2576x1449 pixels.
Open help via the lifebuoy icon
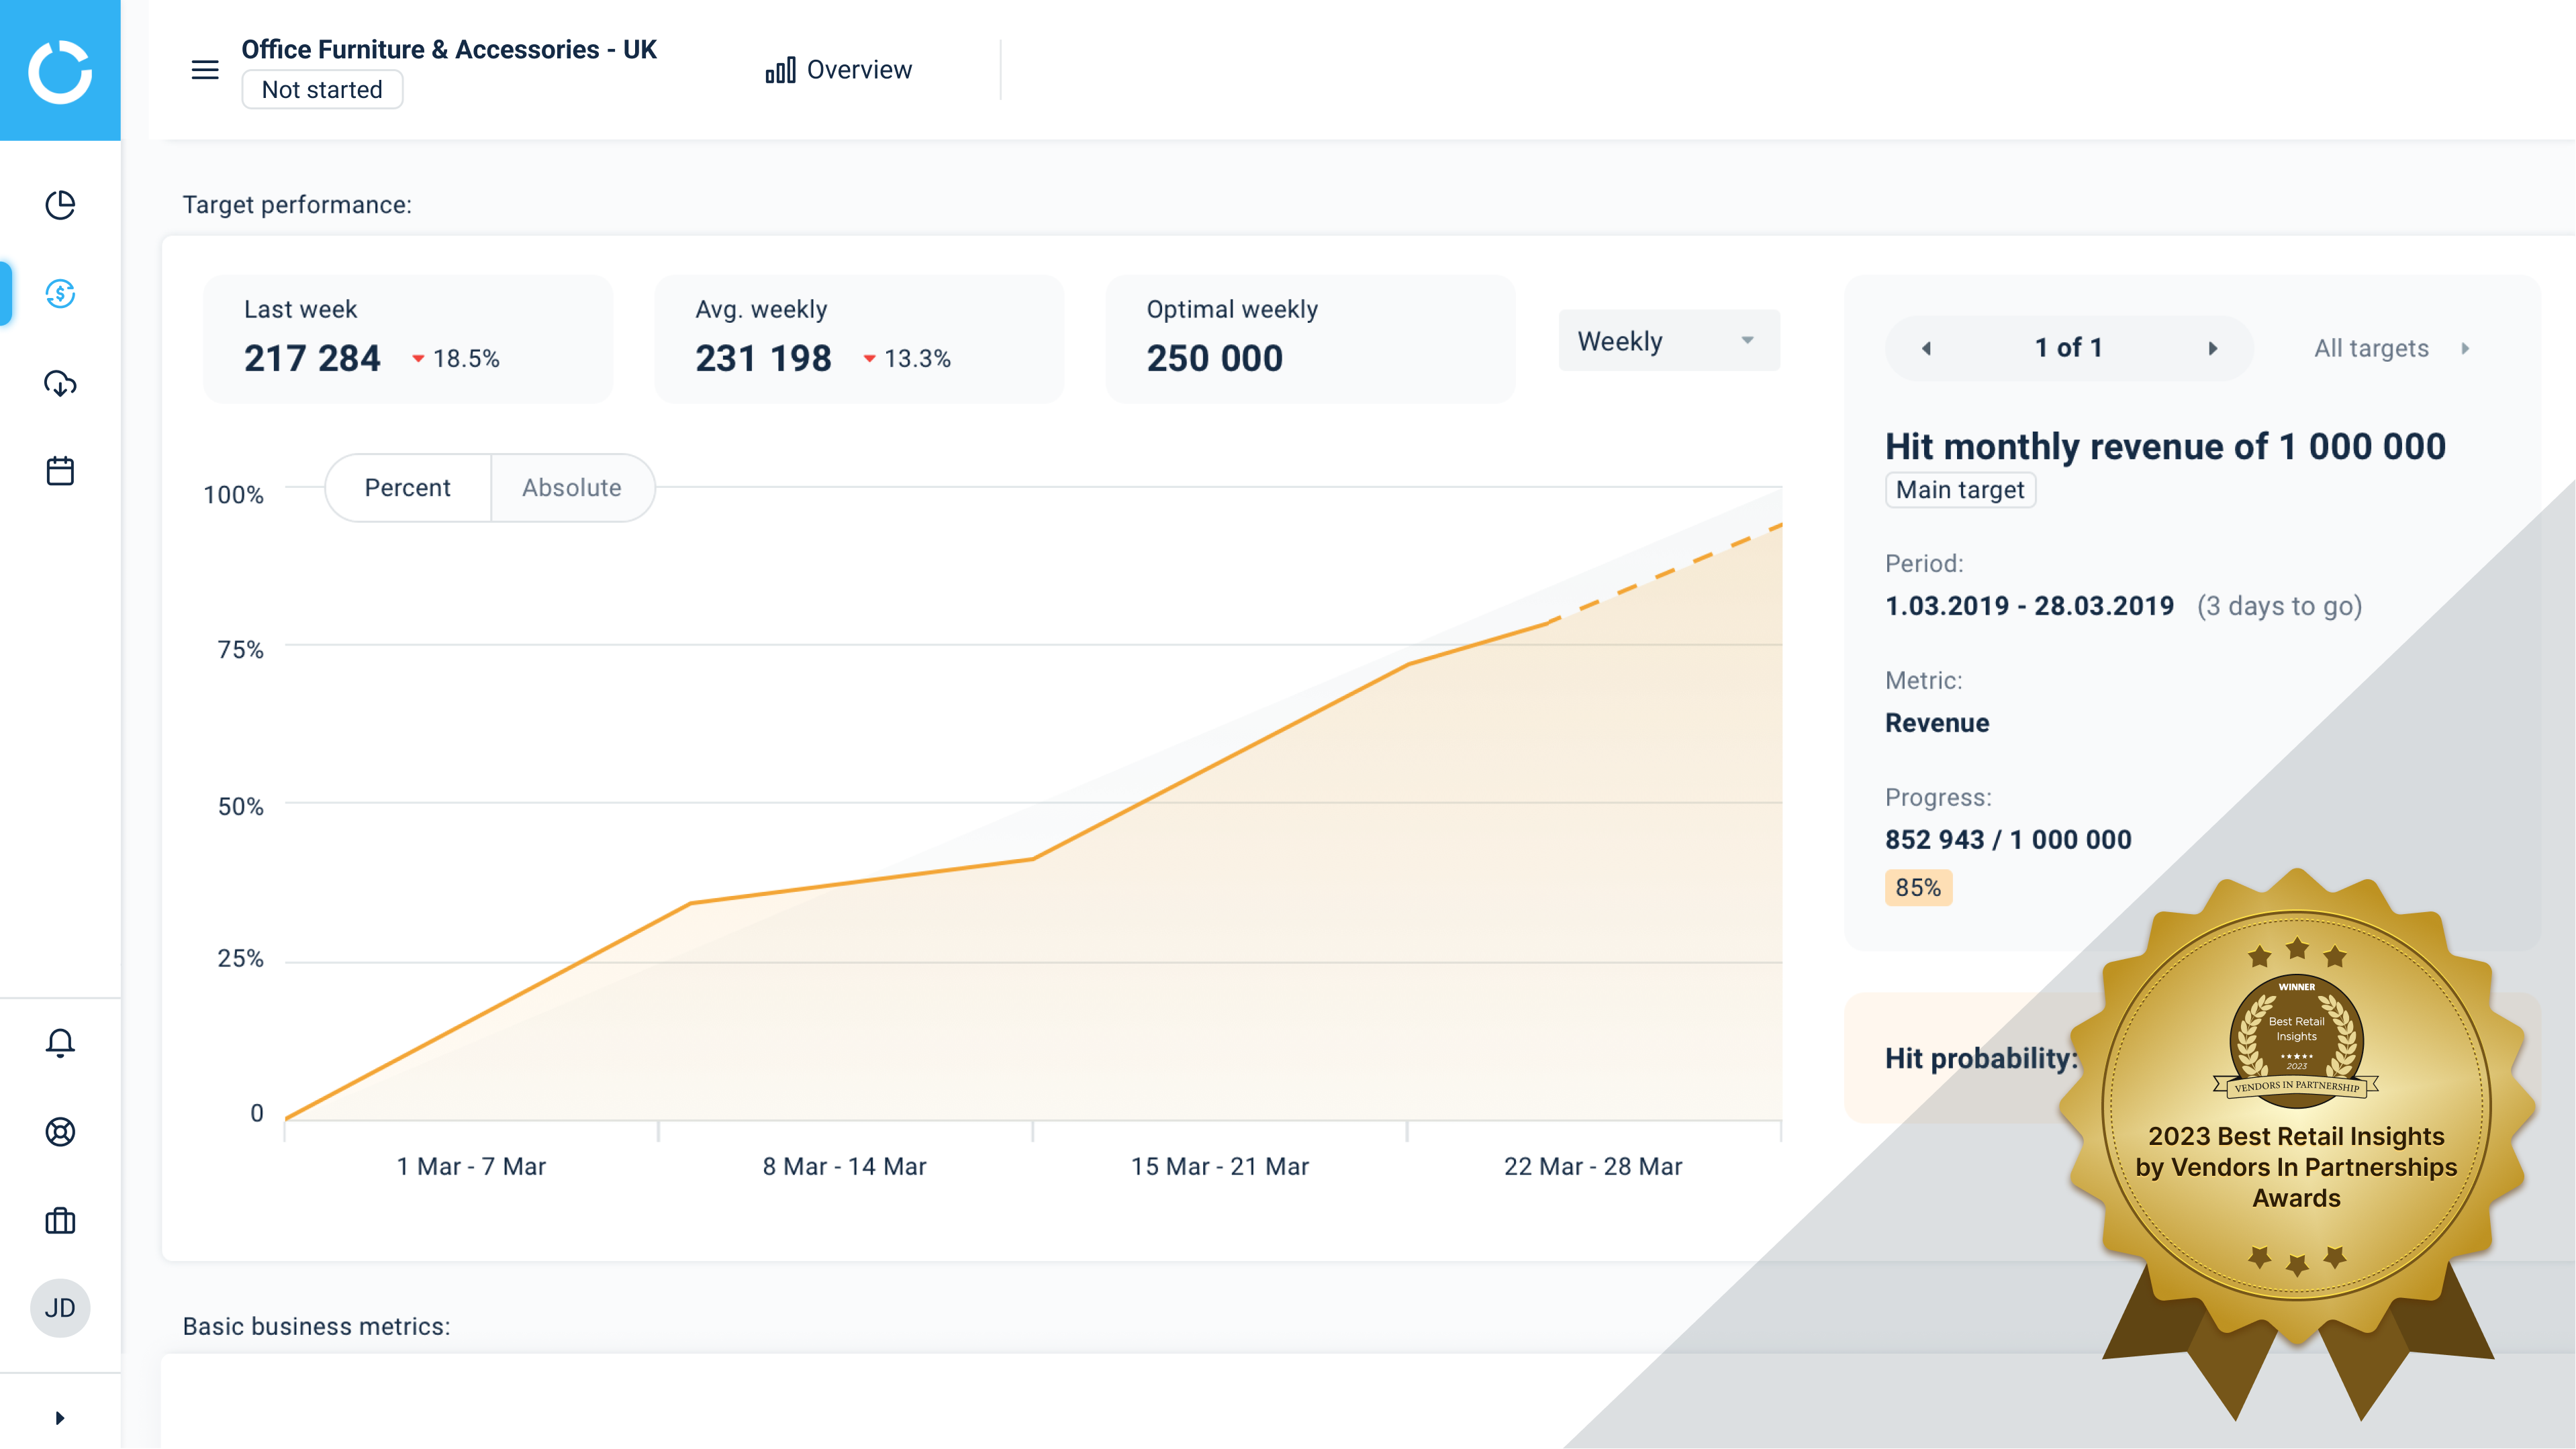point(60,1132)
